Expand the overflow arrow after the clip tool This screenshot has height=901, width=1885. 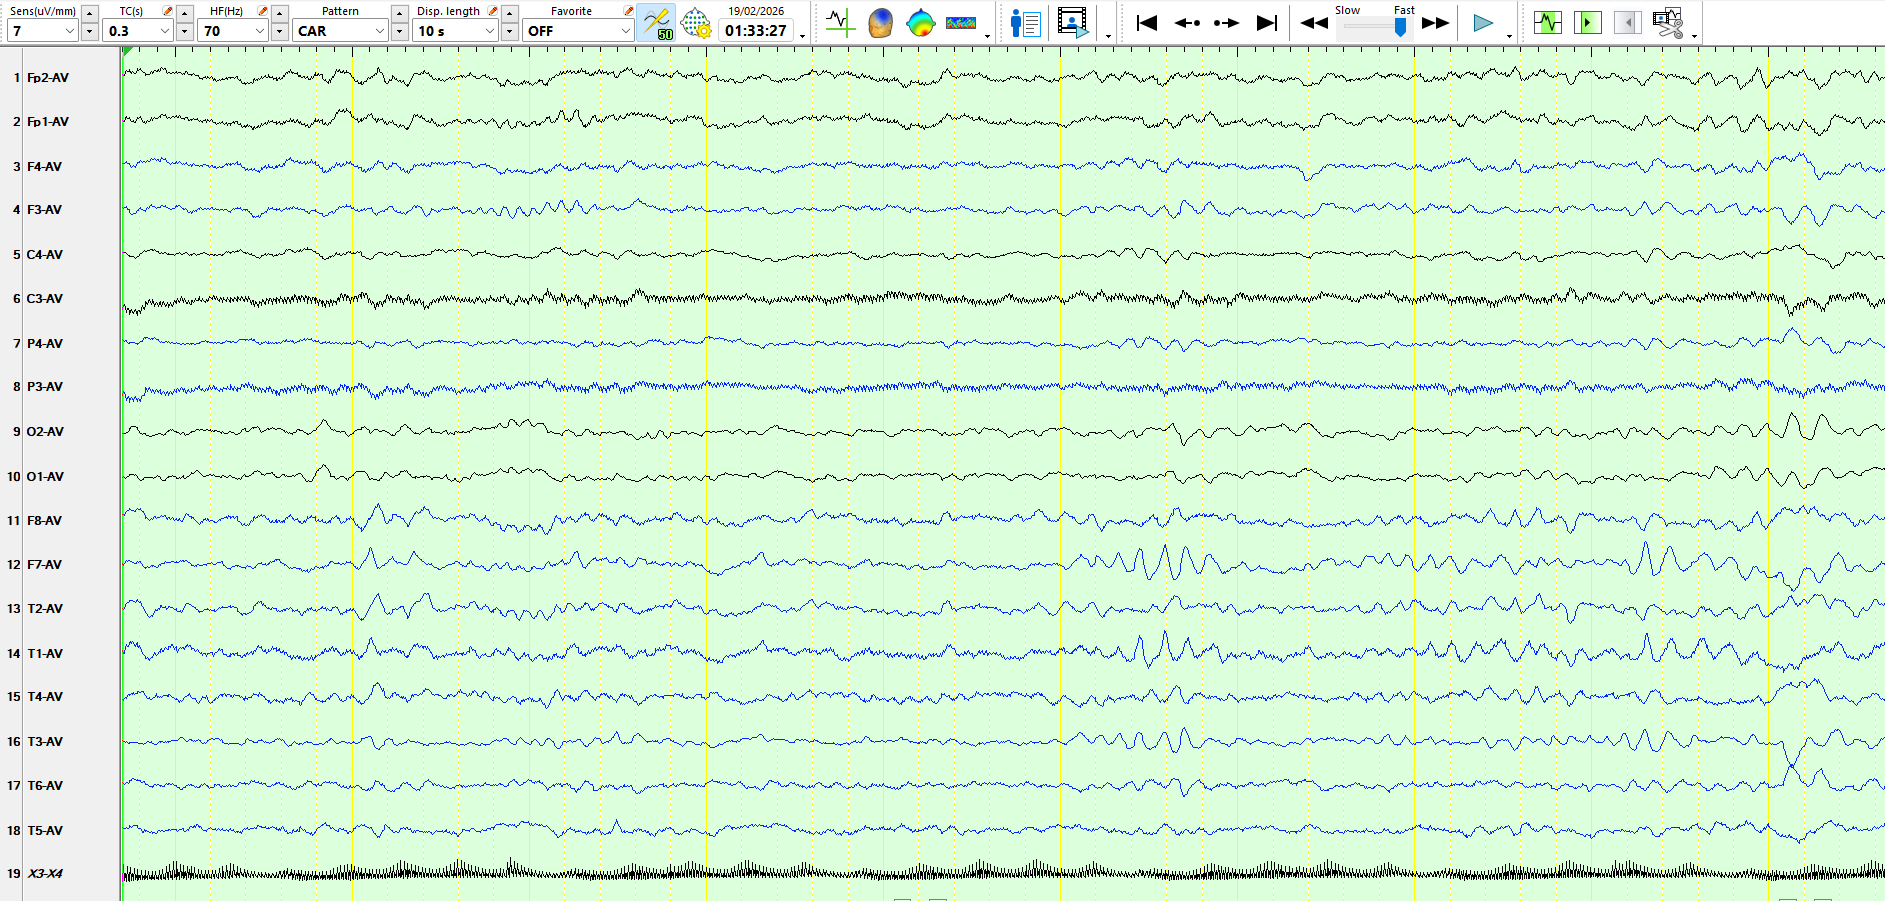pos(1694,36)
